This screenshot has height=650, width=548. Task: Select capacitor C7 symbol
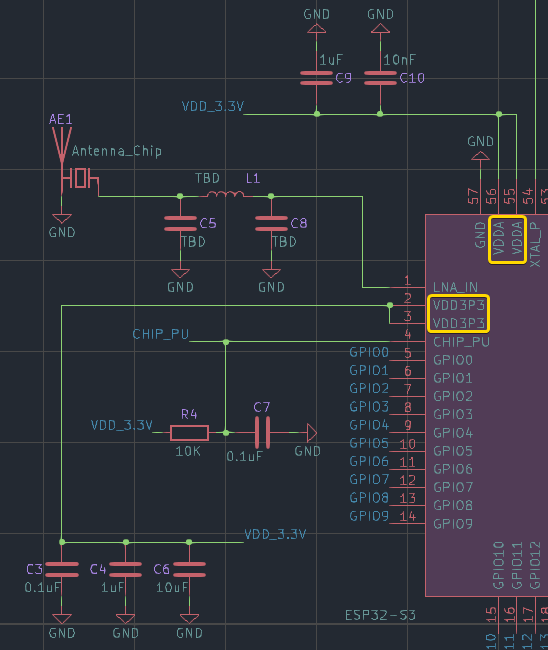[262, 433]
